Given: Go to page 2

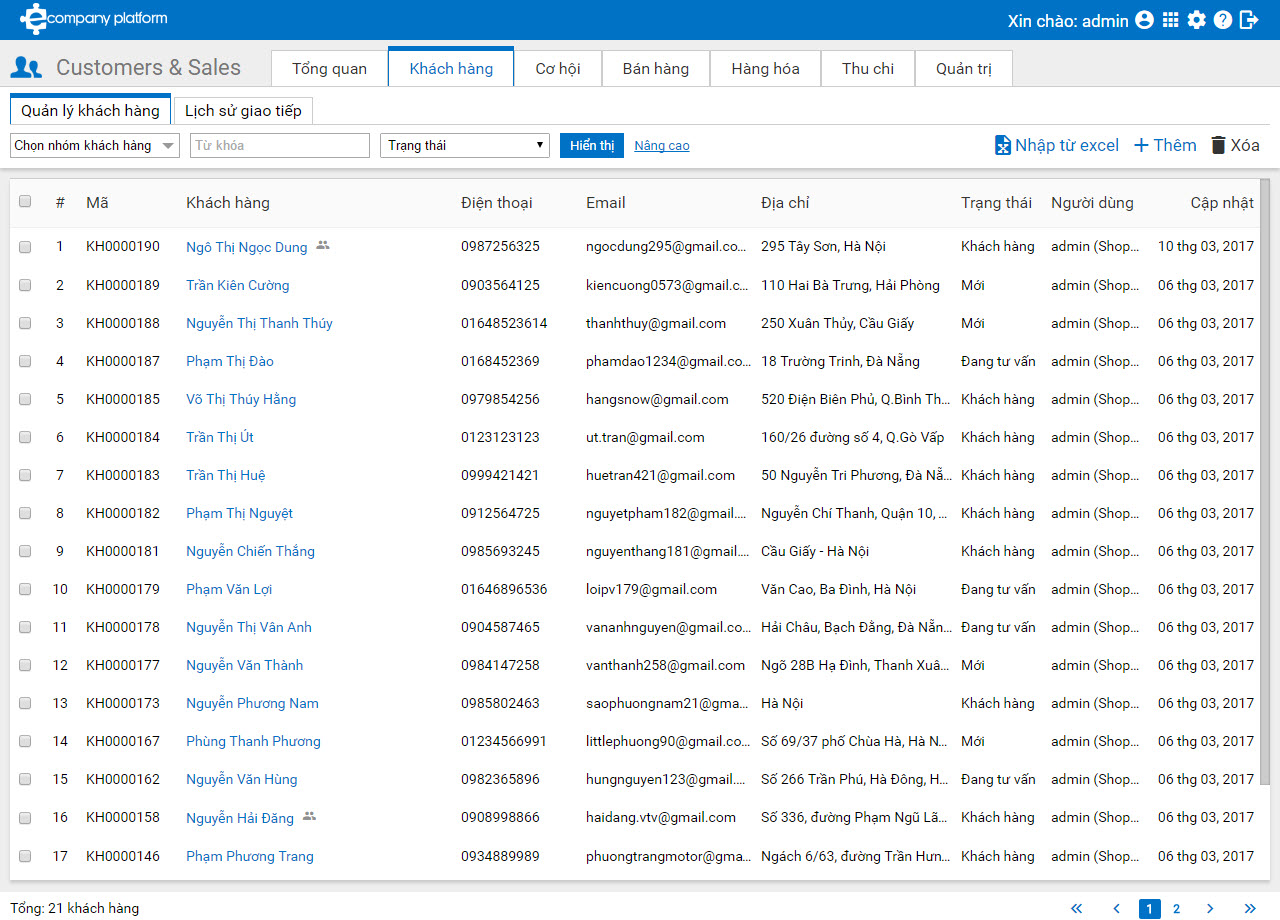Looking at the screenshot, I should click(1176, 909).
